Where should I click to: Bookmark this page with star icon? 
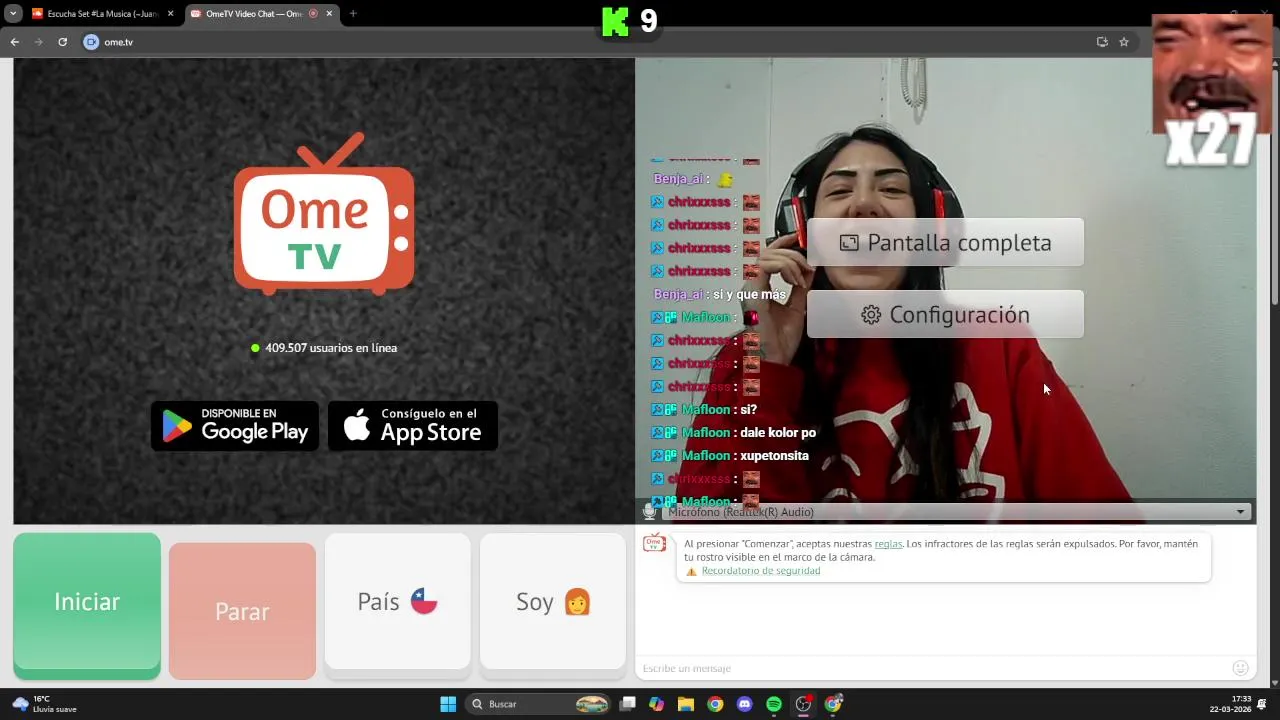[1124, 42]
